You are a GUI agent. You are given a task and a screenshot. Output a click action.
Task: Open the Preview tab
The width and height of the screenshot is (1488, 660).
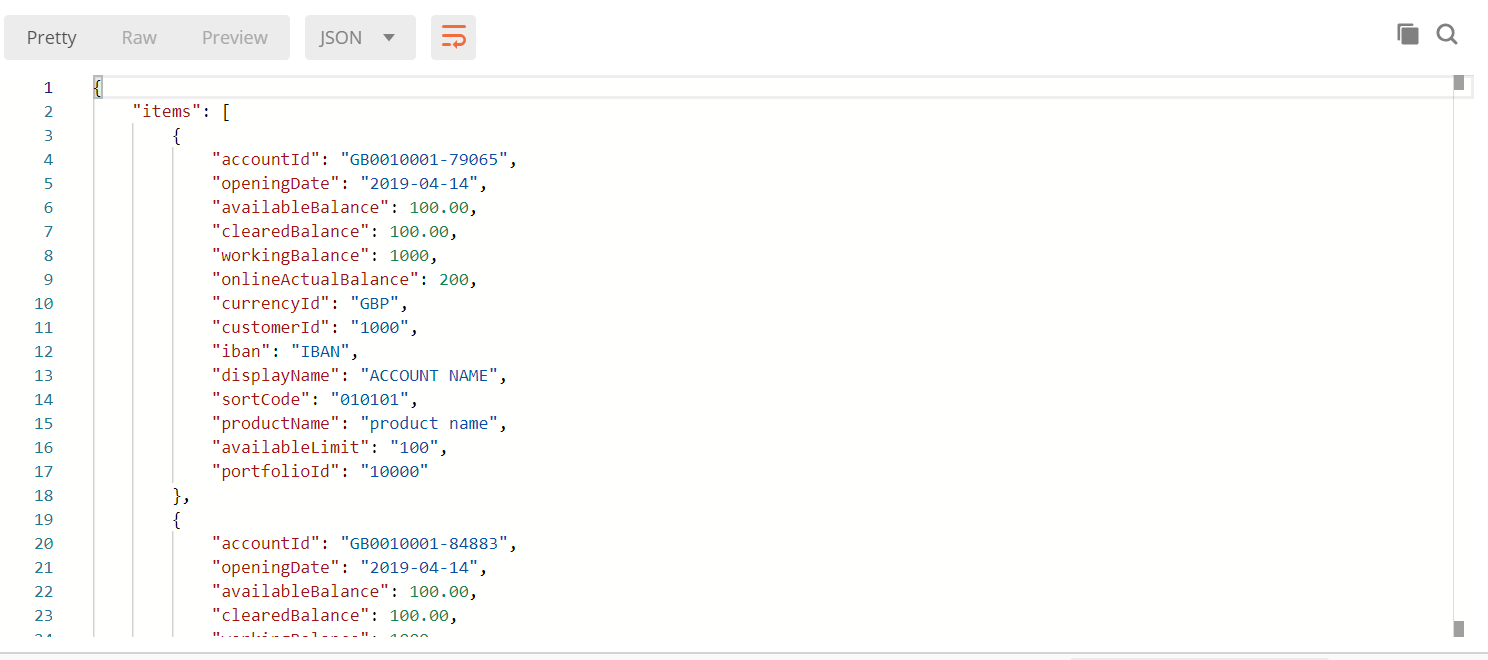(x=235, y=38)
